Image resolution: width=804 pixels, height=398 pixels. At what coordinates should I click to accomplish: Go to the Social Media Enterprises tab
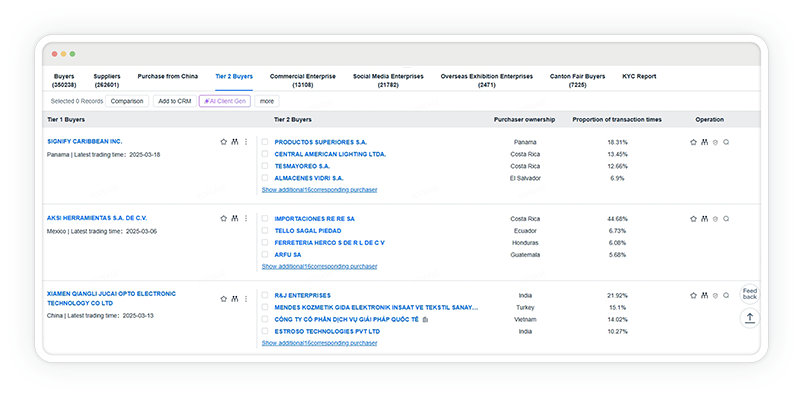(x=388, y=81)
